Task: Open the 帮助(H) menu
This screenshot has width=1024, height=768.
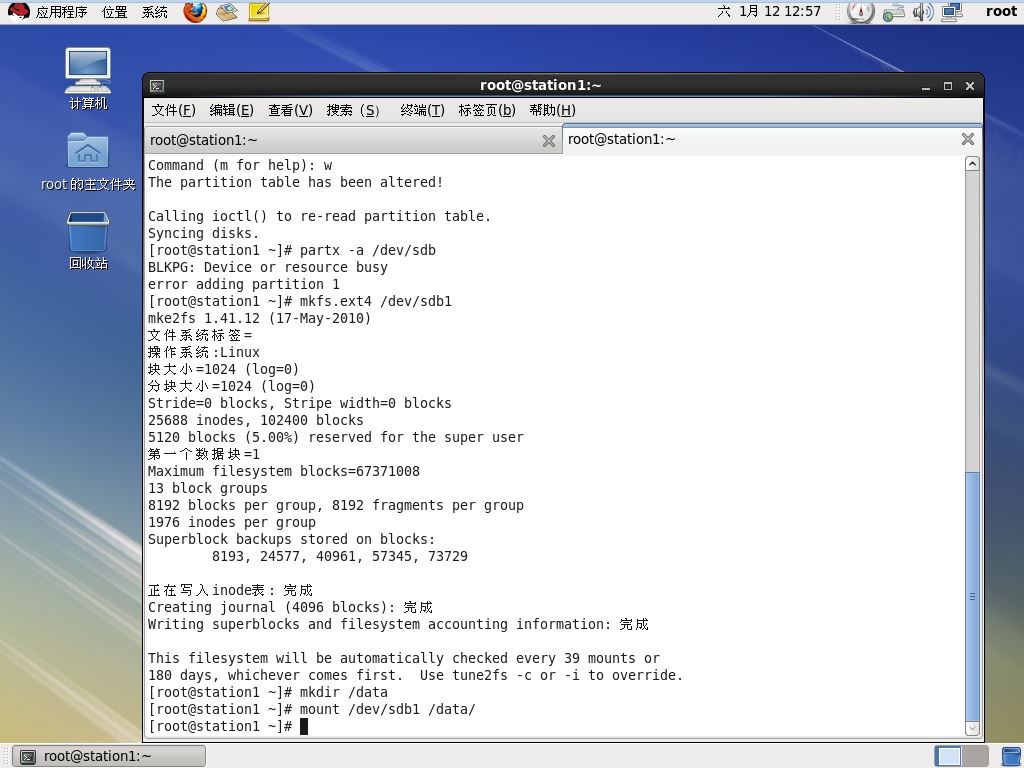Action: [552, 110]
